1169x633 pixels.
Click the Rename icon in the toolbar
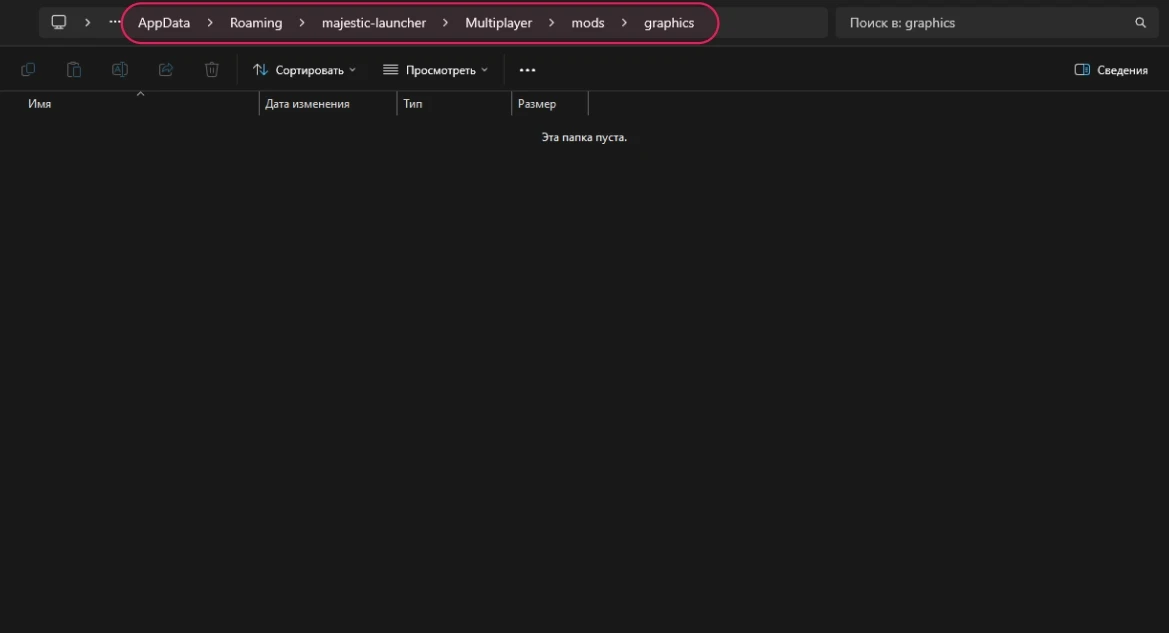click(119, 70)
